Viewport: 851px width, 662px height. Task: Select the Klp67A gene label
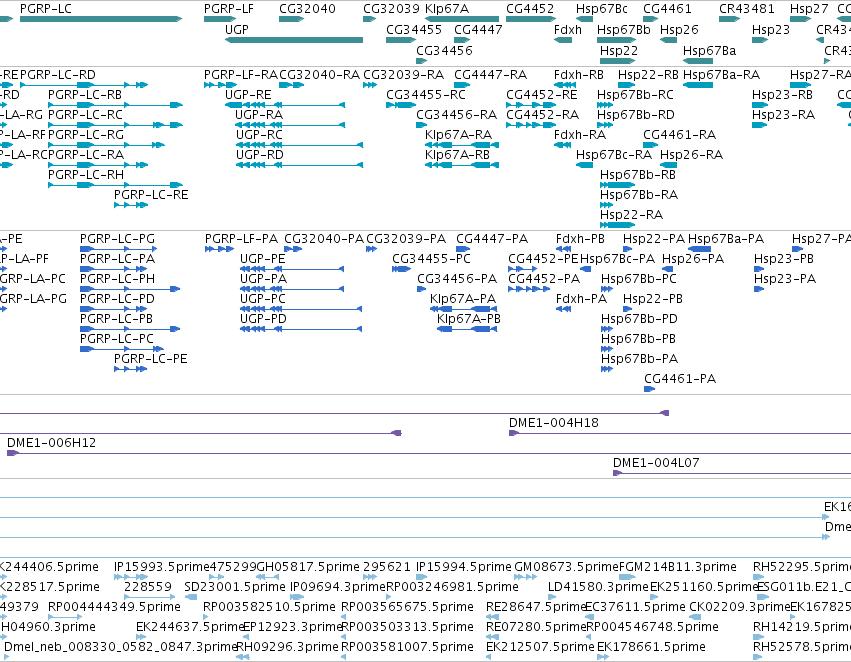(447, 9)
